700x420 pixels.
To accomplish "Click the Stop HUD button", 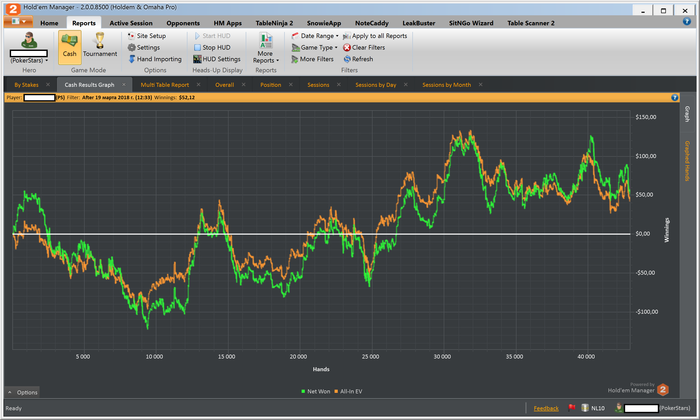I will pyautogui.click(x=214, y=47).
